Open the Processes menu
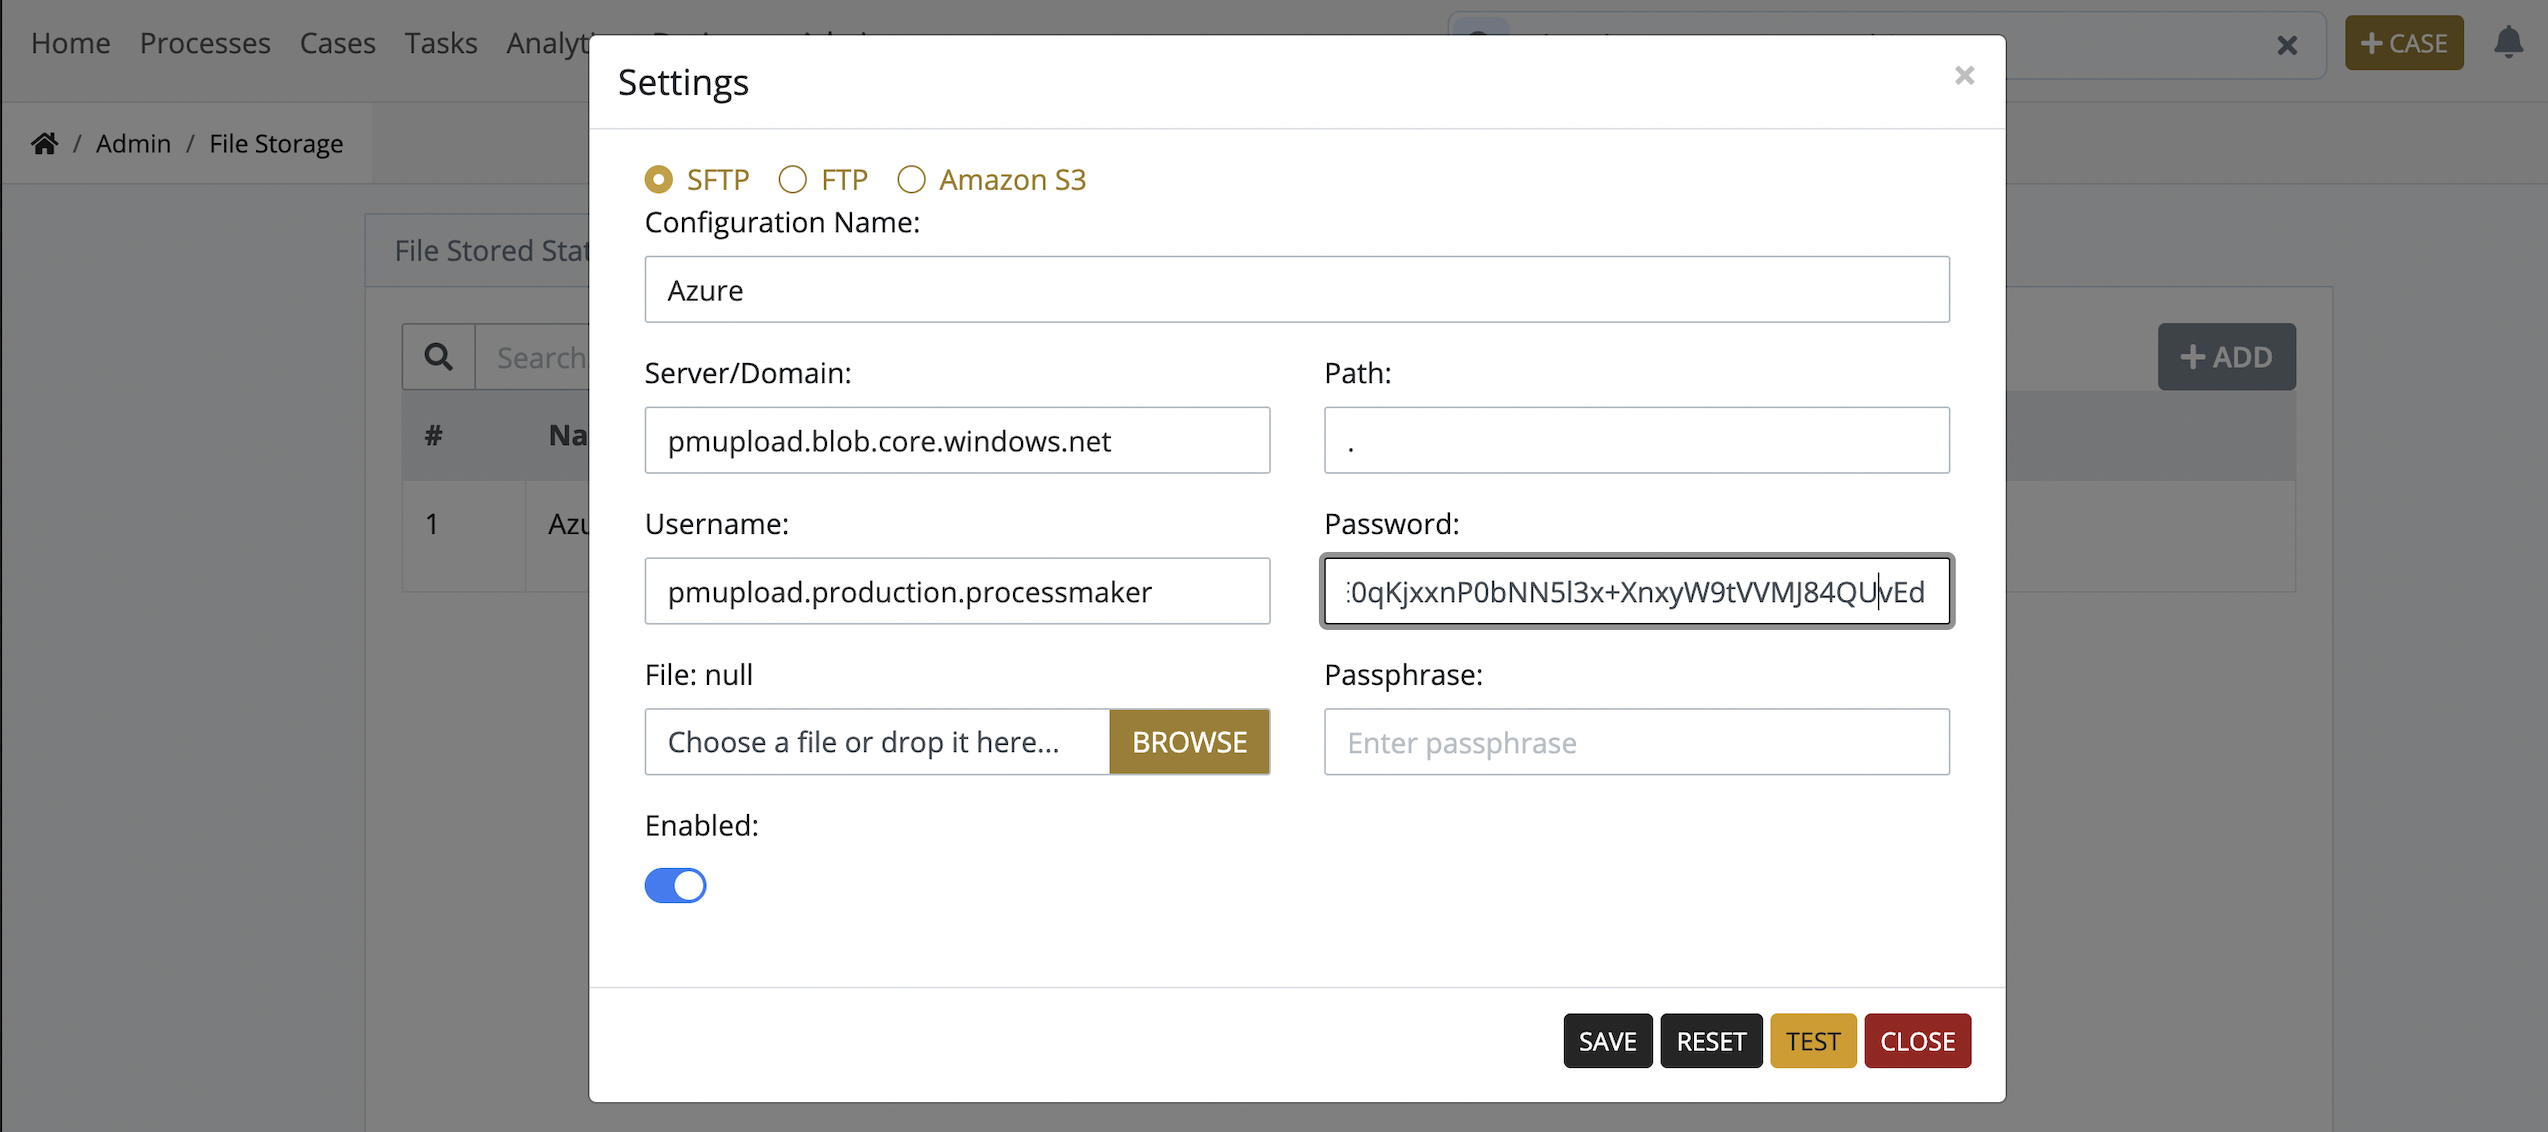This screenshot has height=1132, width=2548. click(x=205, y=43)
